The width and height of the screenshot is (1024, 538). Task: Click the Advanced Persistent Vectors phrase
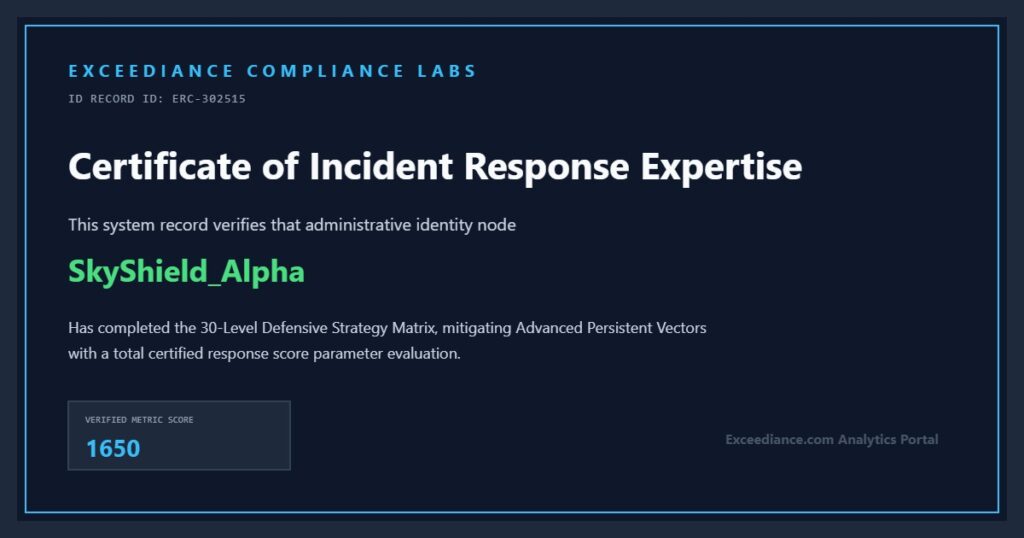(611, 328)
